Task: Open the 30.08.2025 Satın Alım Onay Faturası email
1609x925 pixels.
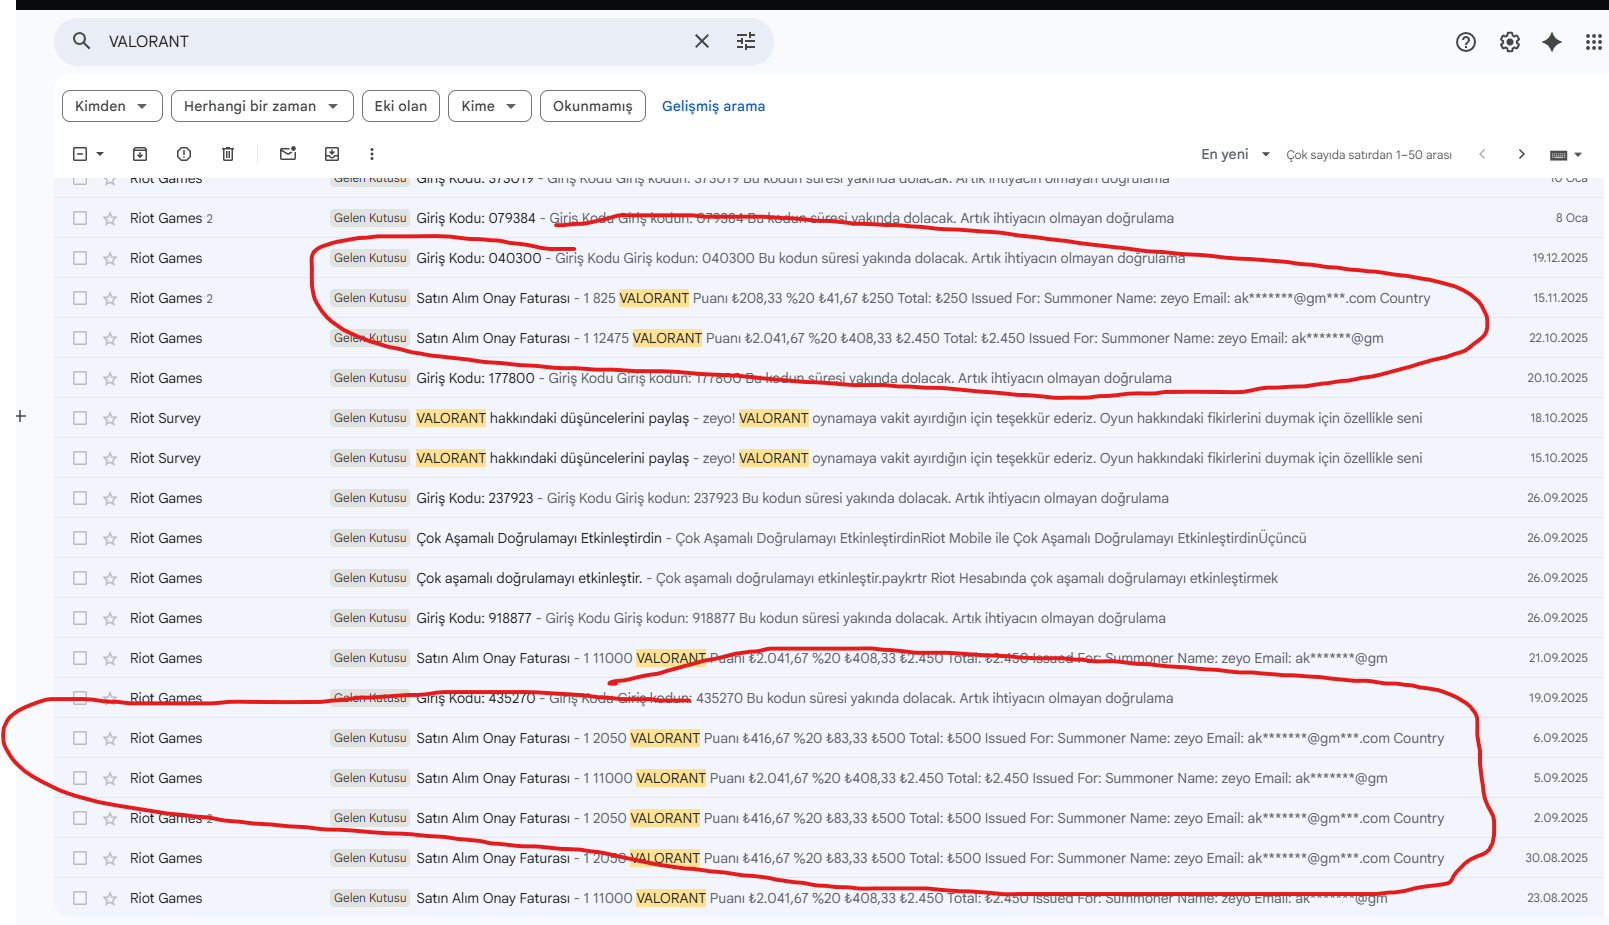Action: point(829,858)
